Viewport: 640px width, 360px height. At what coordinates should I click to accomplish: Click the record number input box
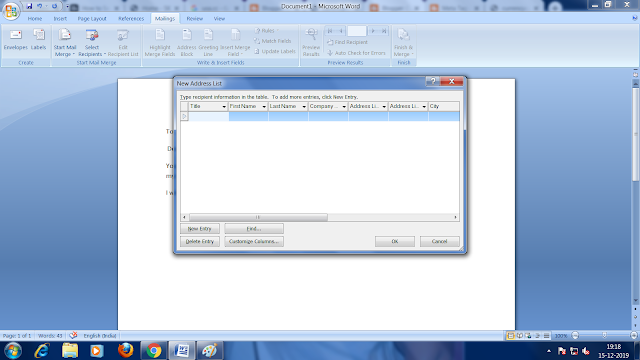357,31
